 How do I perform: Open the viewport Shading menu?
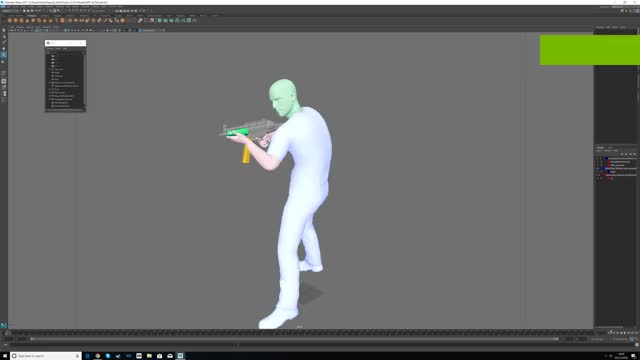coord(20,27)
